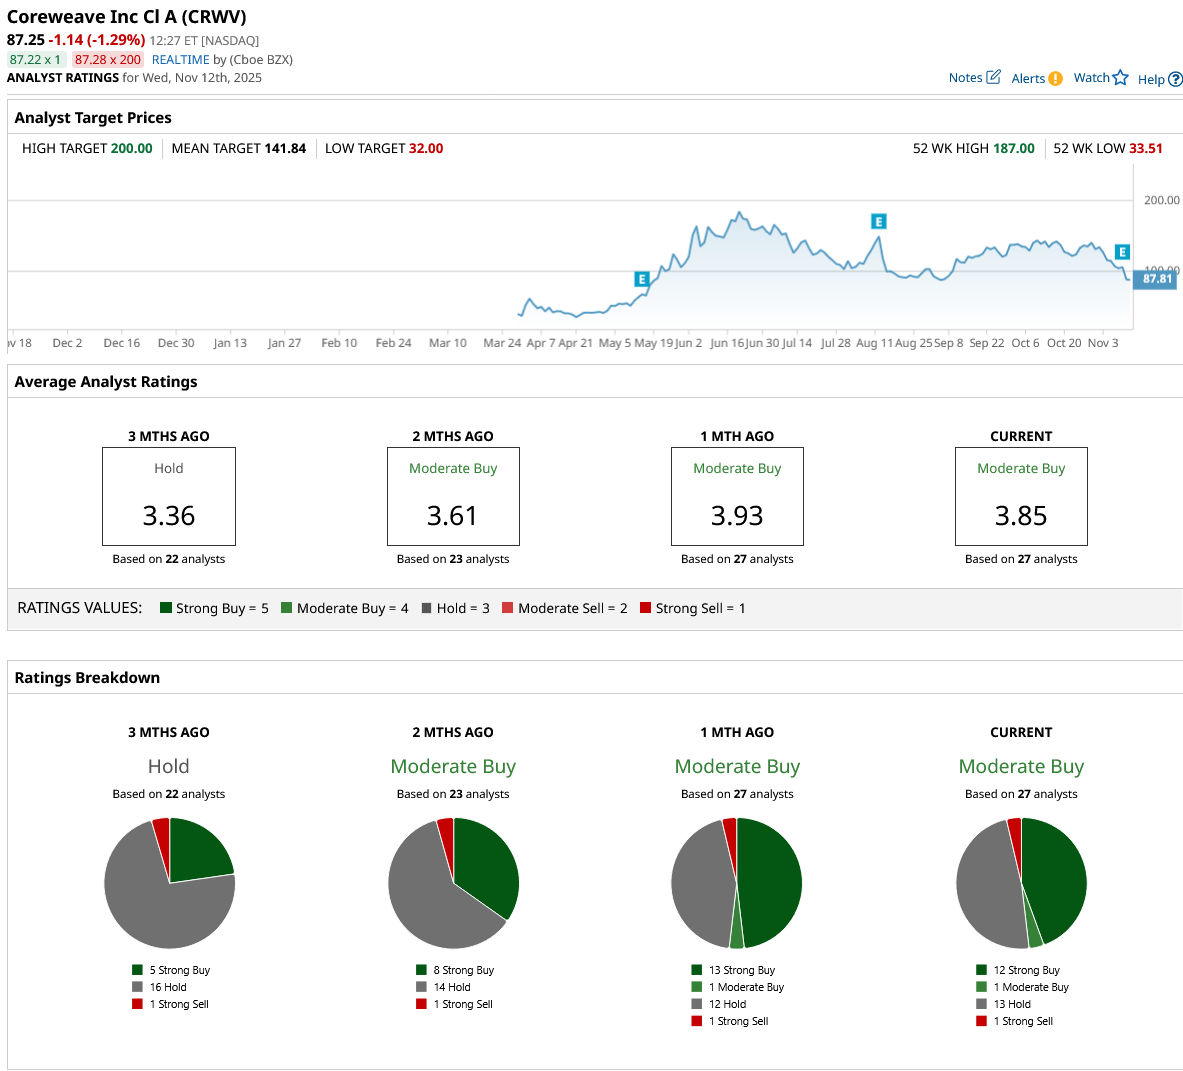Click the '12 Hold' legend entry

pos(719,1004)
